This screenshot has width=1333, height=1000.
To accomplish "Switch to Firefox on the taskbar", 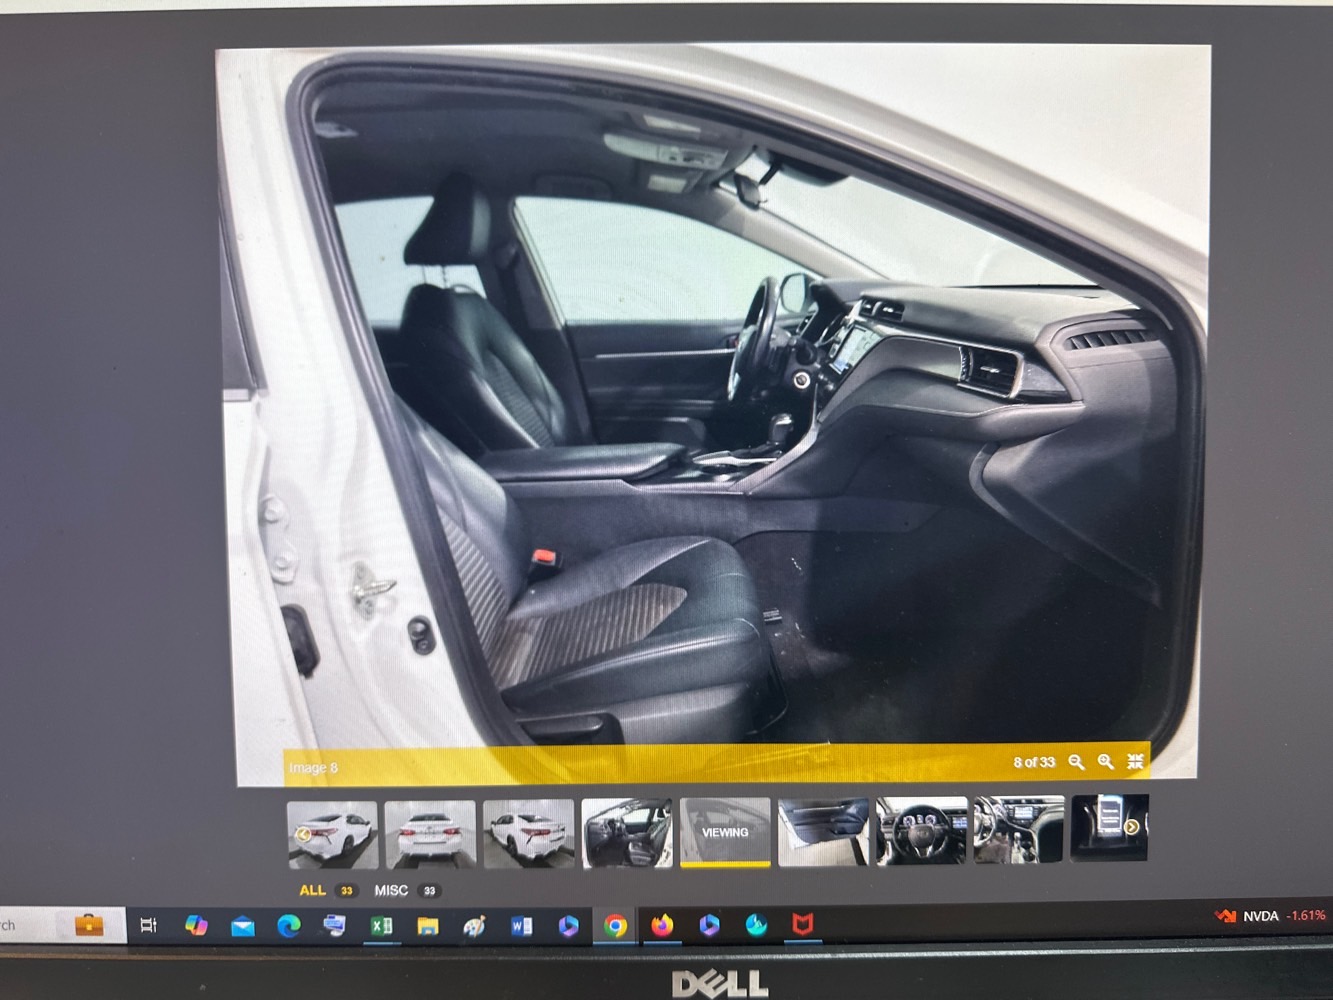I will (x=662, y=926).
